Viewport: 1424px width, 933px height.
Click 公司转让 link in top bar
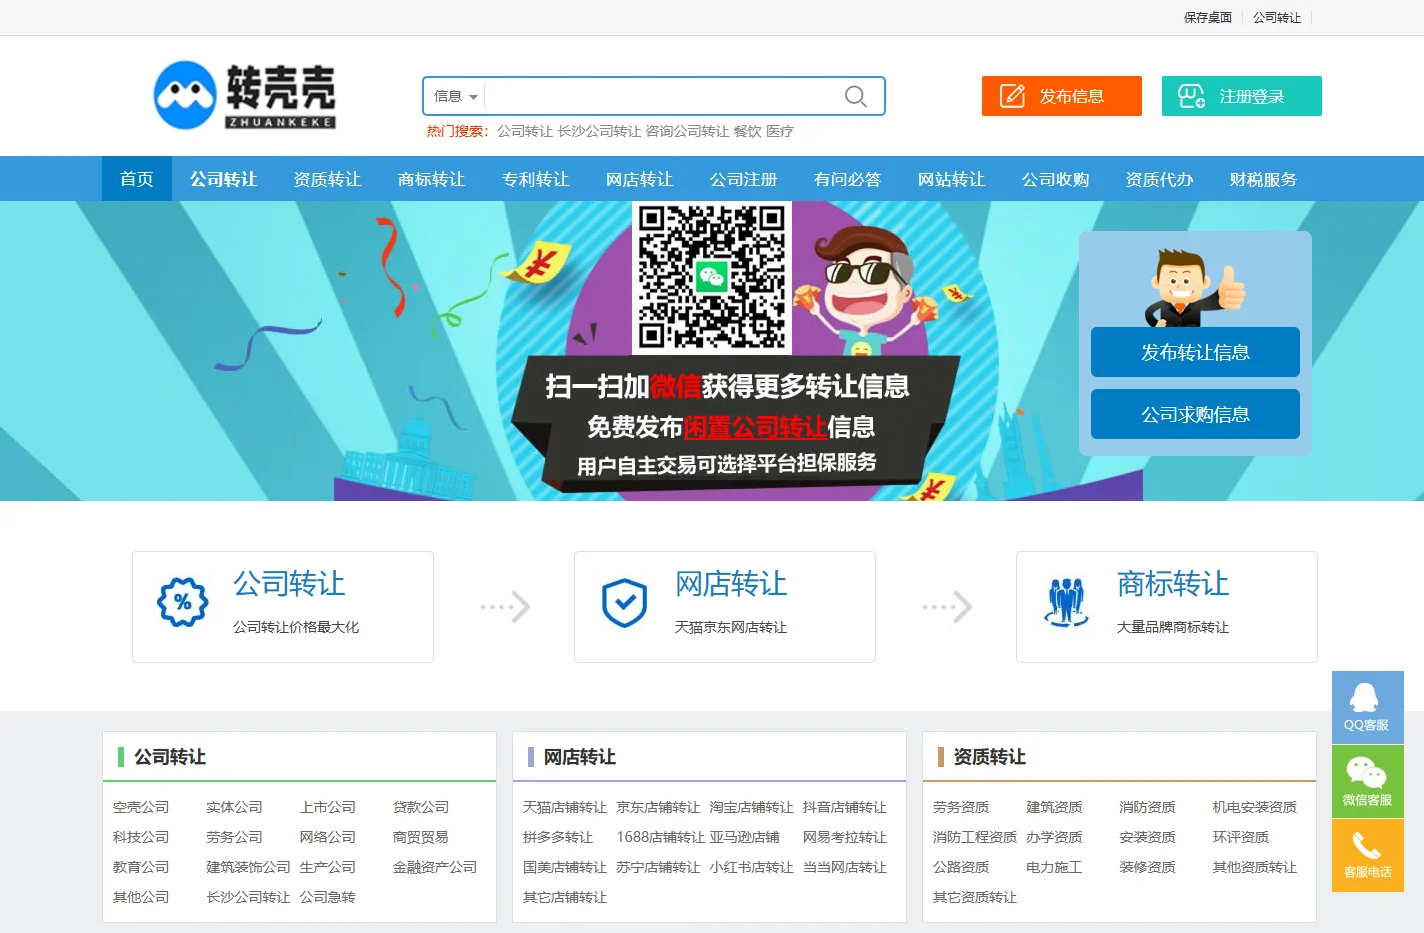(1277, 17)
